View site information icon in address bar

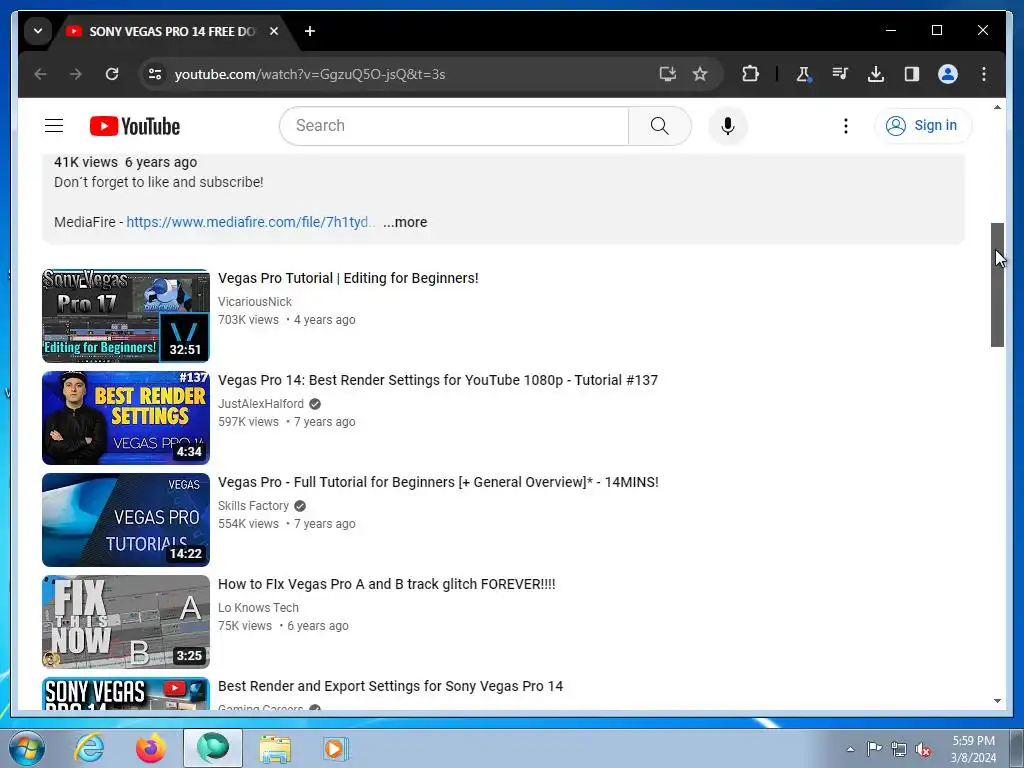[155, 74]
